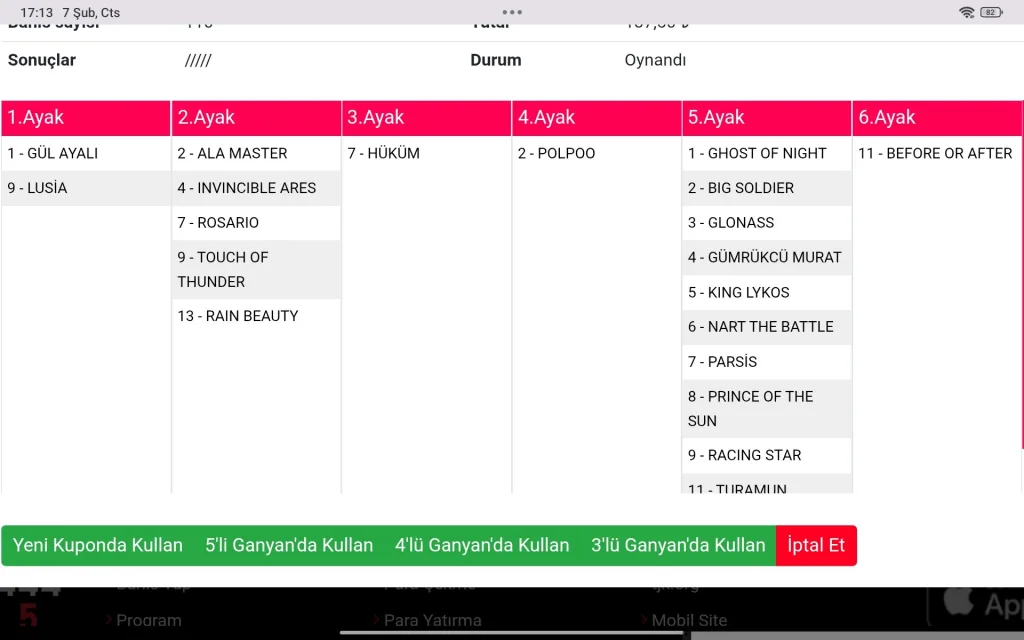
Task: Tap the Wi-Fi status icon
Action: point(966,12)
